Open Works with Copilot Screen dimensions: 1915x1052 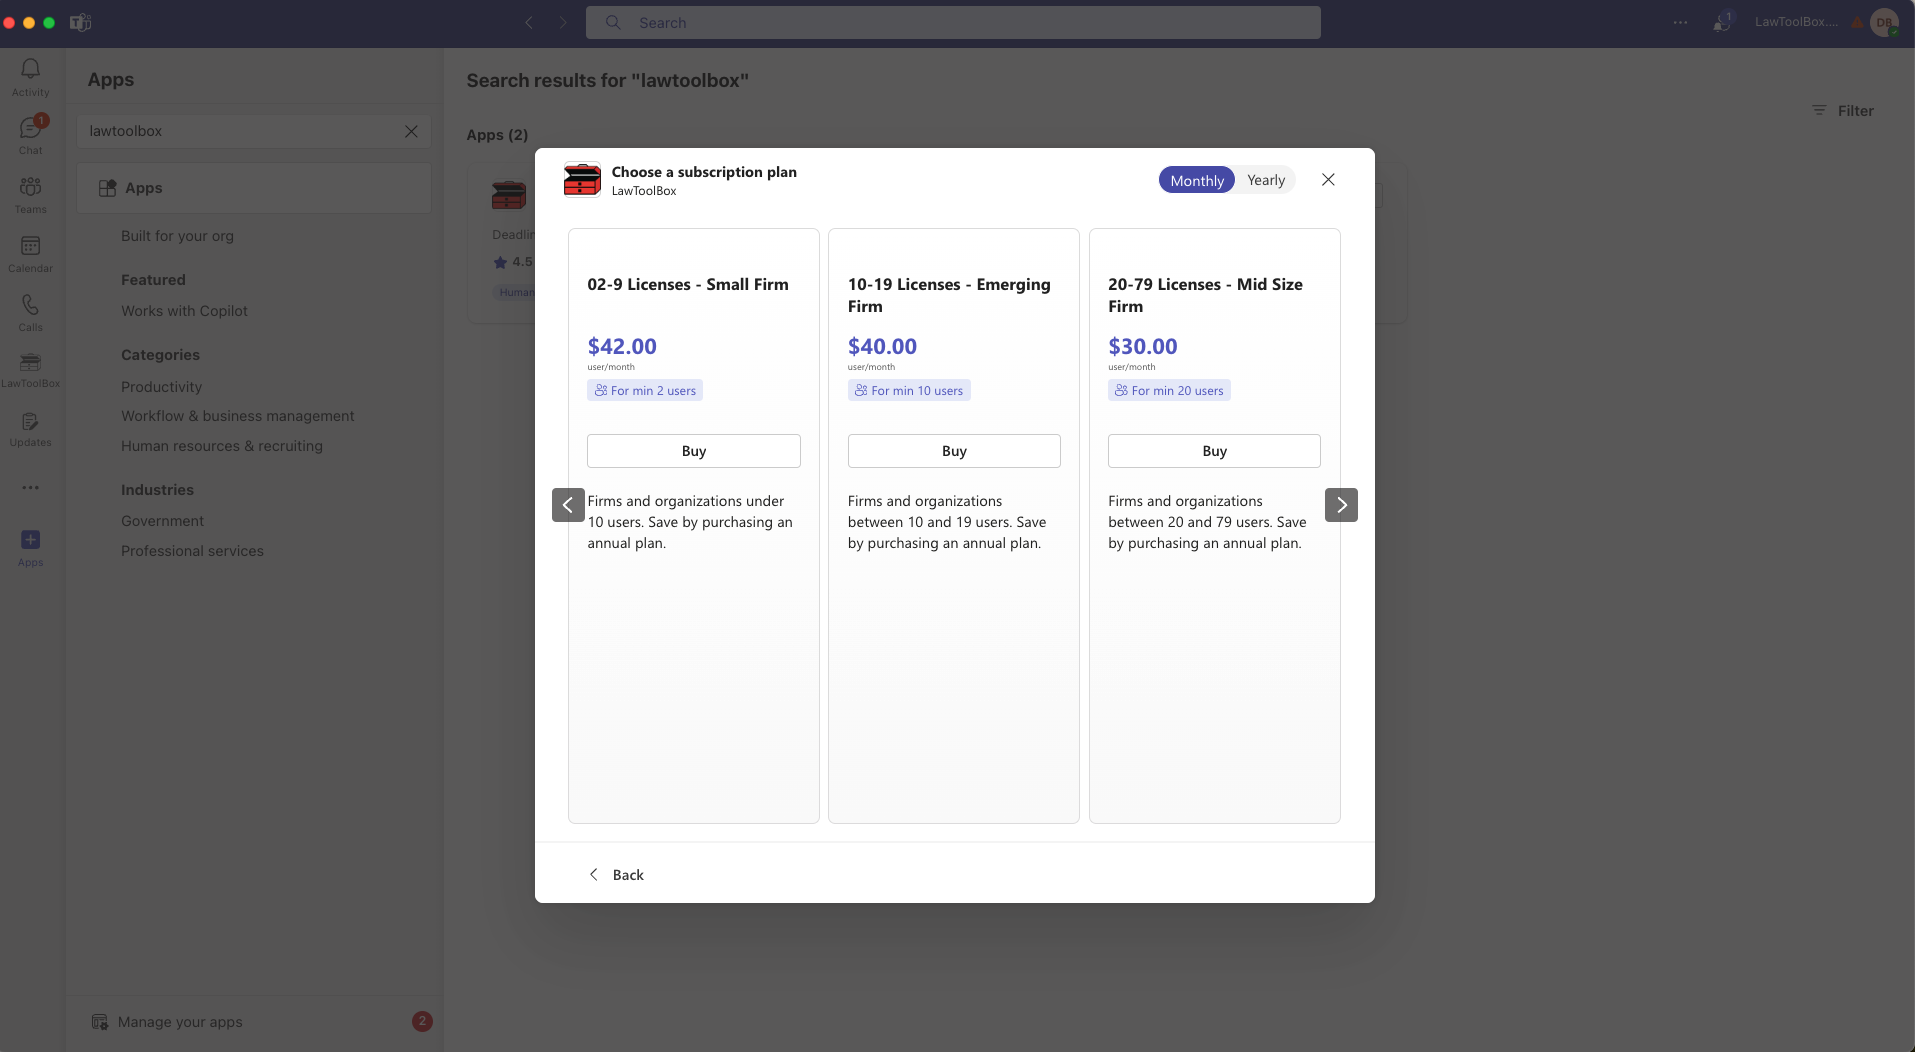[x=184, y=311]
